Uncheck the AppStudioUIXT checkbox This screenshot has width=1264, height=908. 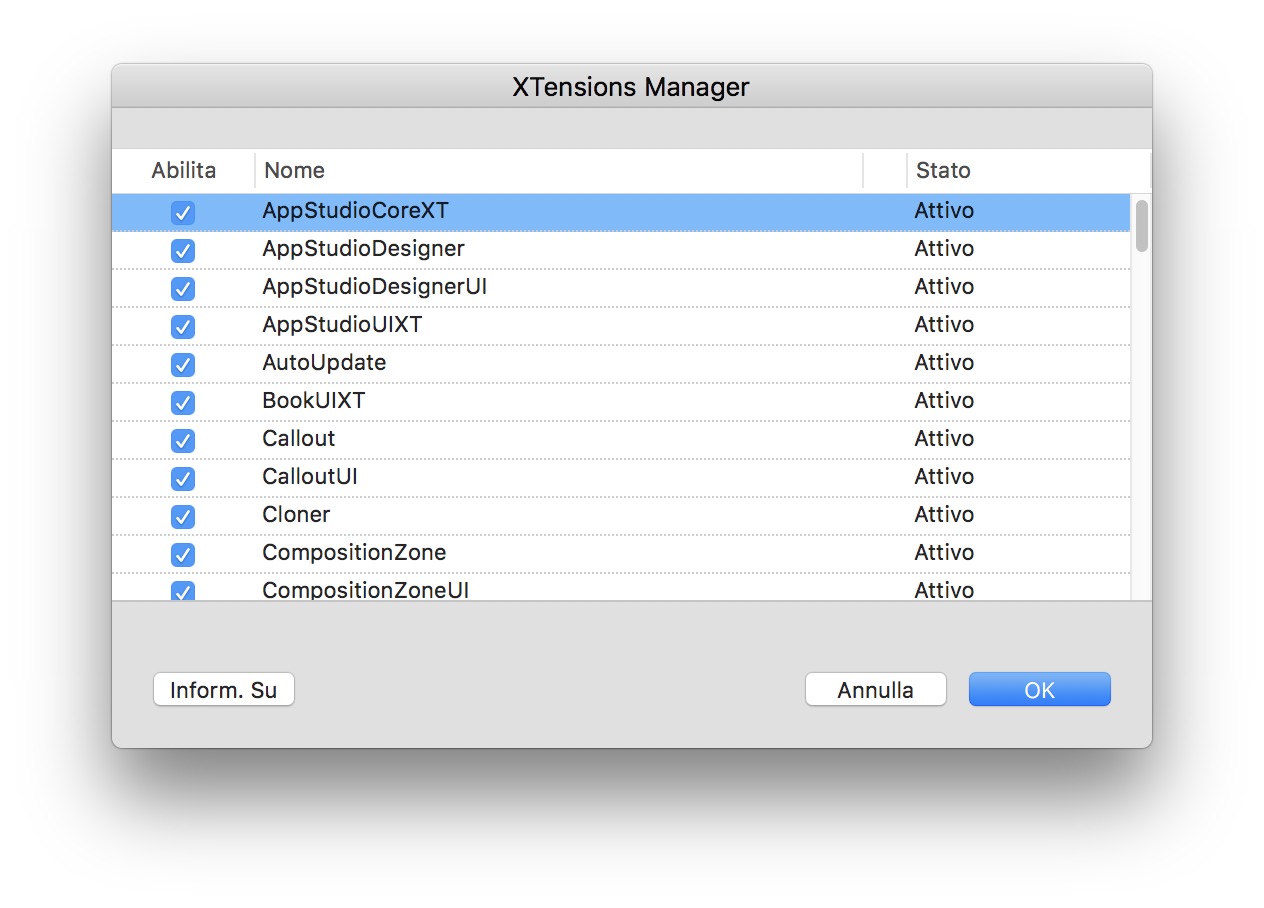click(183, 326)
